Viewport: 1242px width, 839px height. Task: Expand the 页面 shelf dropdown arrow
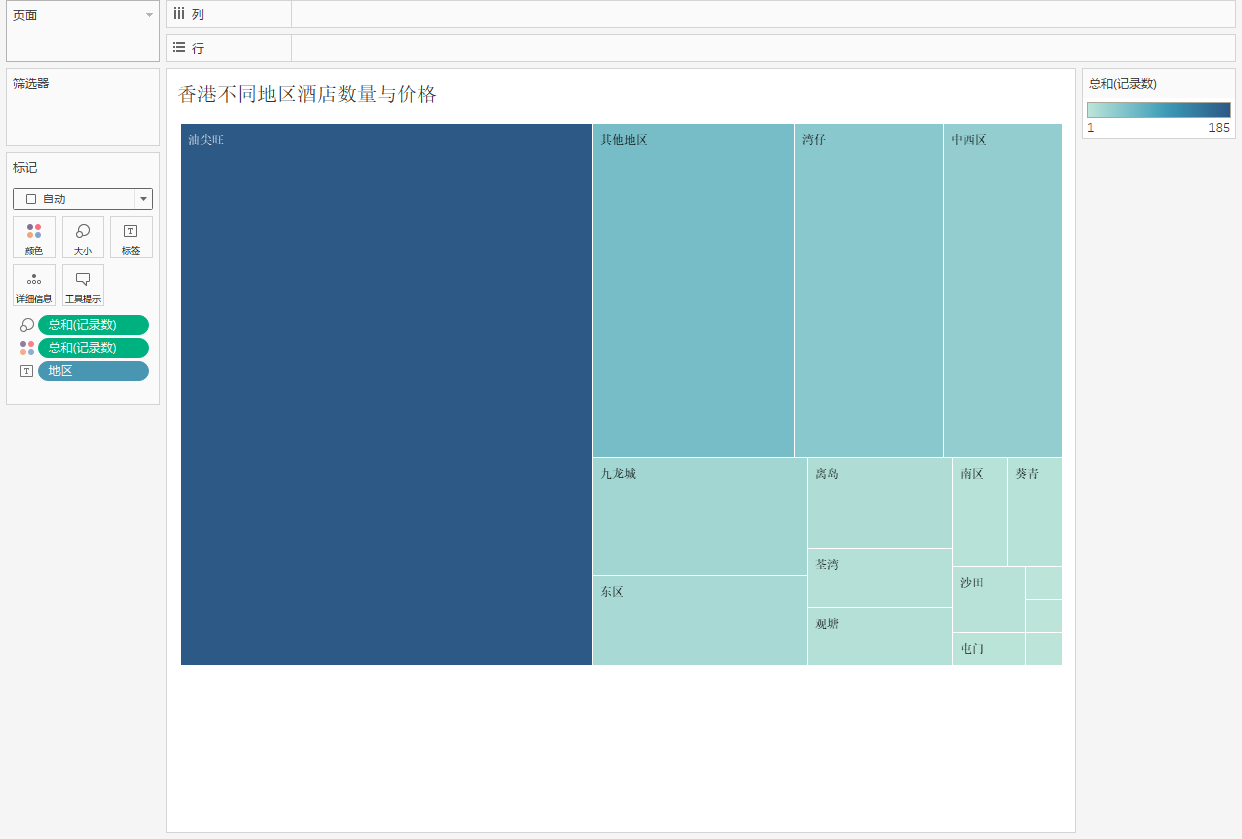pos(149,15)
